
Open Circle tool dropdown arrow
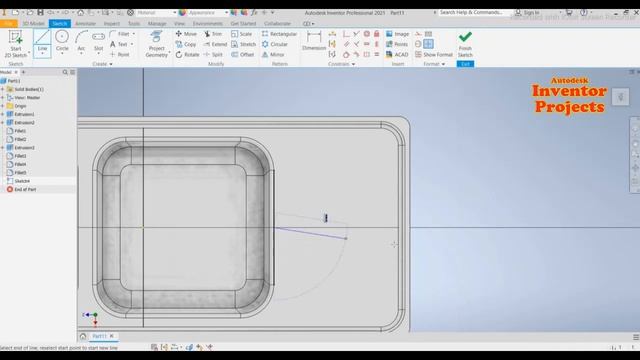tap(62, 54)
